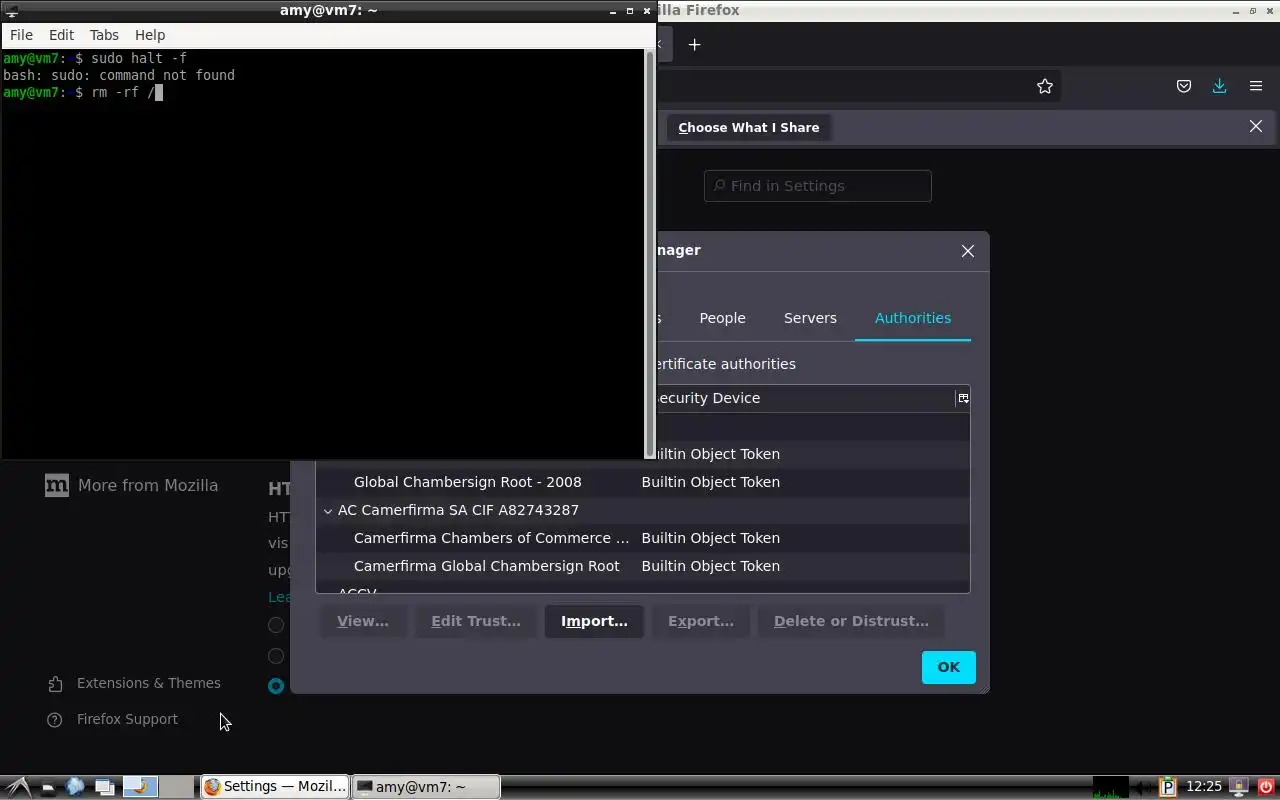Click the Import... button
This screenshot has height=800, width=1280.
click(594, 621)
